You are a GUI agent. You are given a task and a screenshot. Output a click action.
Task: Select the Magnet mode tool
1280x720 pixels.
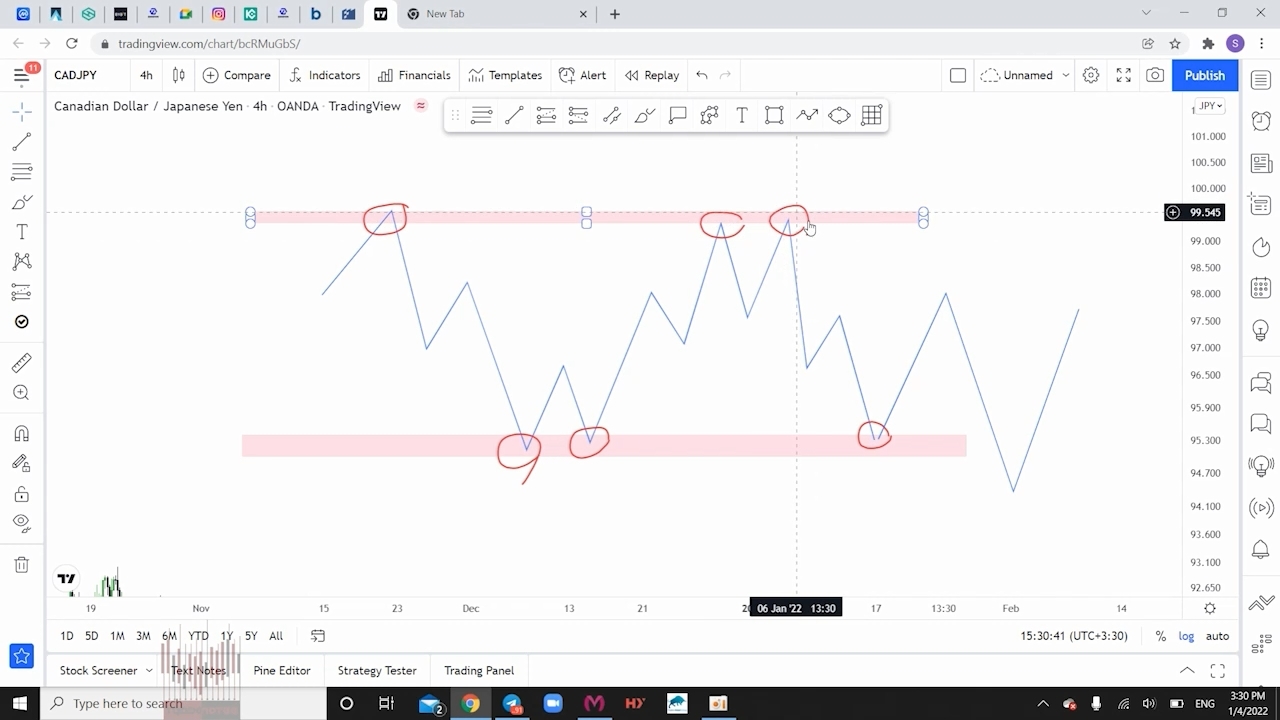pos(21,433)
